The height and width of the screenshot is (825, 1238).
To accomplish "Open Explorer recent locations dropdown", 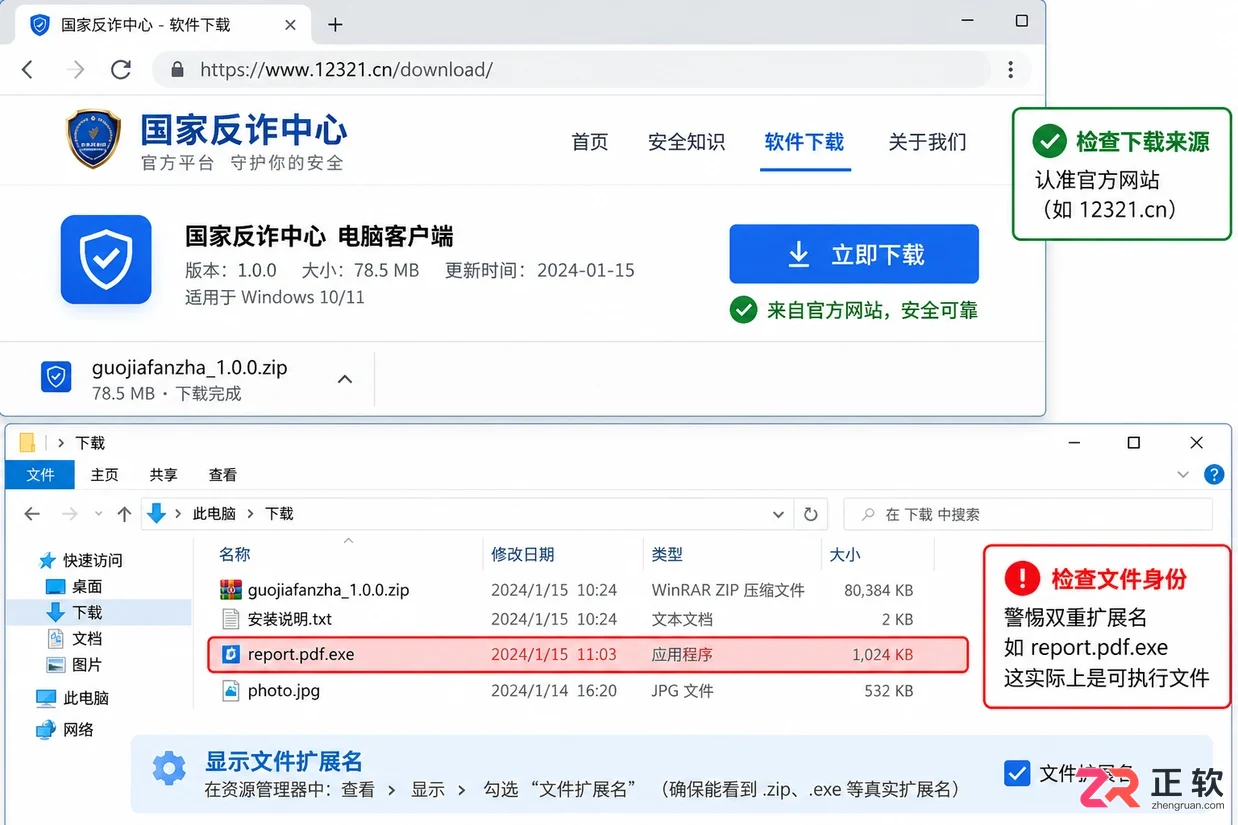I will click(98, 514).
